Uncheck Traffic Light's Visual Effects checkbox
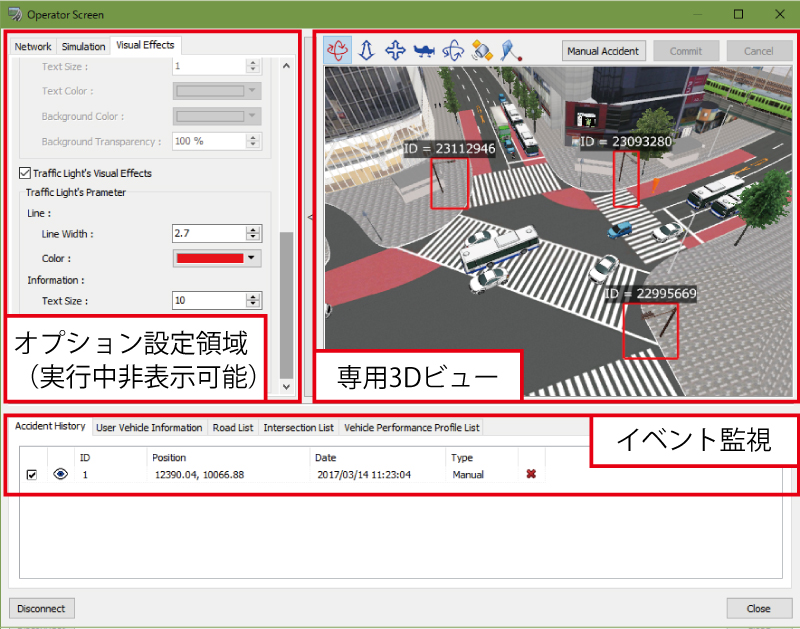The image size is (800, 629). (x=26, y=173)
